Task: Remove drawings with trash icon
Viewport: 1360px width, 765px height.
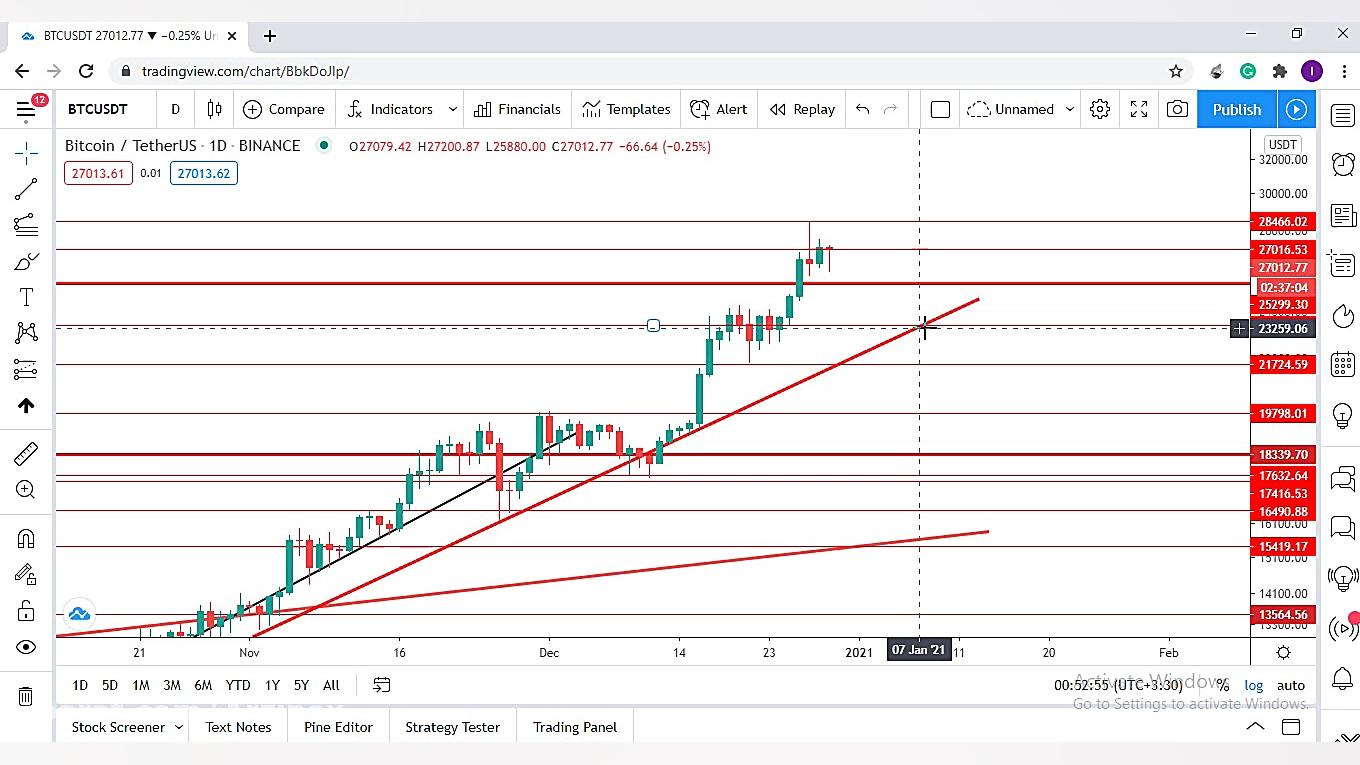Action: [x=26, y=696]
